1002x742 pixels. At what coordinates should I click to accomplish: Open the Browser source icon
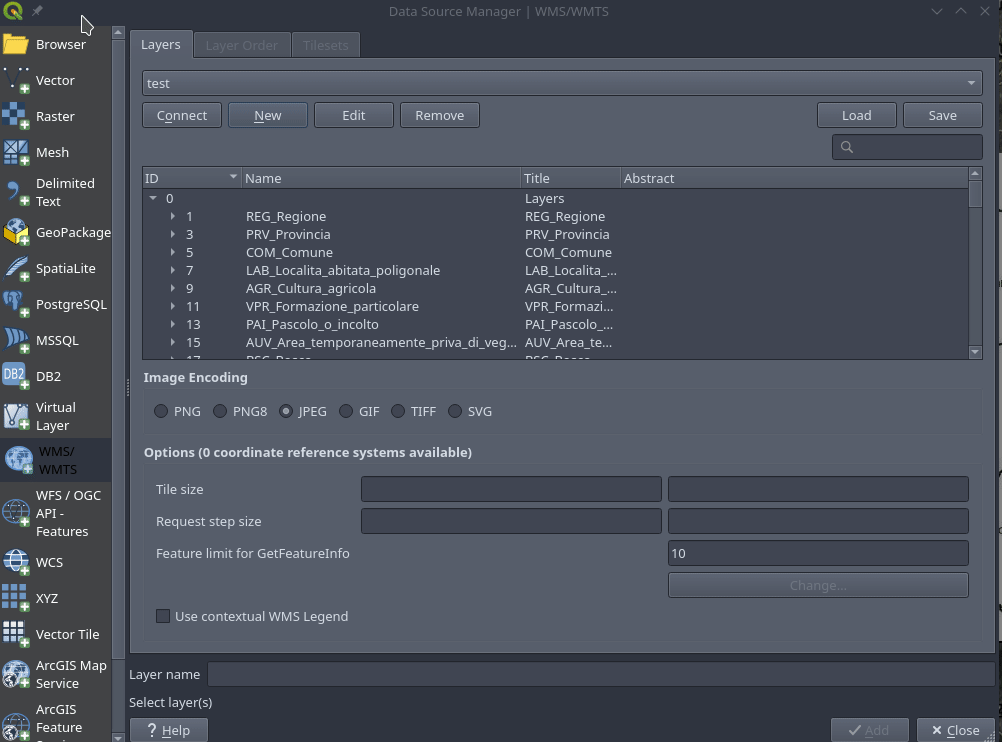pyautogui.click(x=15, y=45)
